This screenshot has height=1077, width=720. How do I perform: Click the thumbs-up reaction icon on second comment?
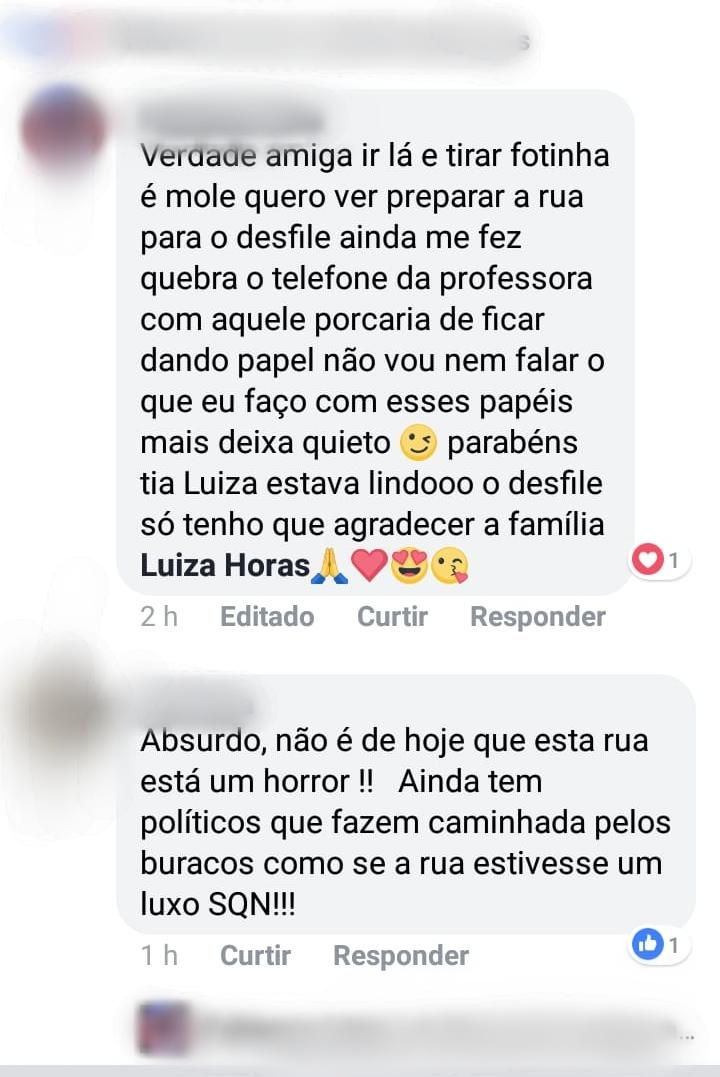click(x=647, y=944)
